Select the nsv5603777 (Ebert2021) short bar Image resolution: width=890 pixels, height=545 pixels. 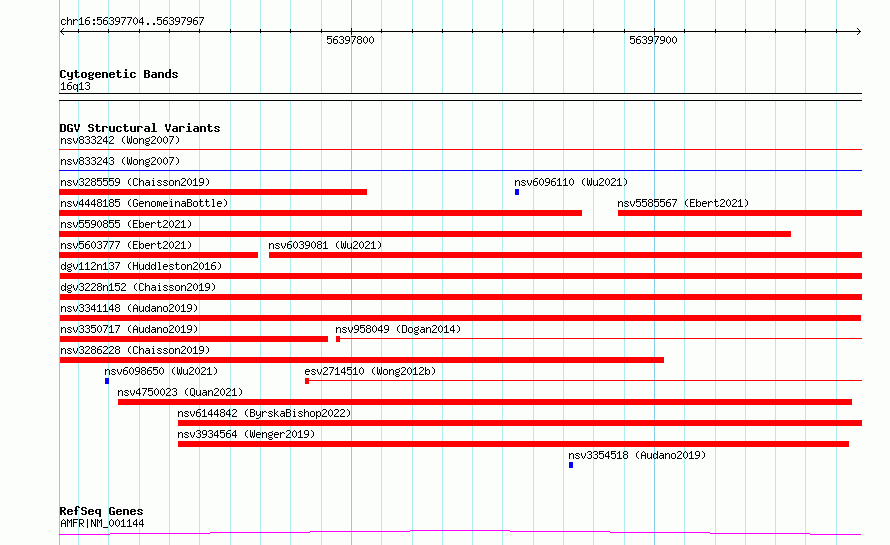point(158,255)
